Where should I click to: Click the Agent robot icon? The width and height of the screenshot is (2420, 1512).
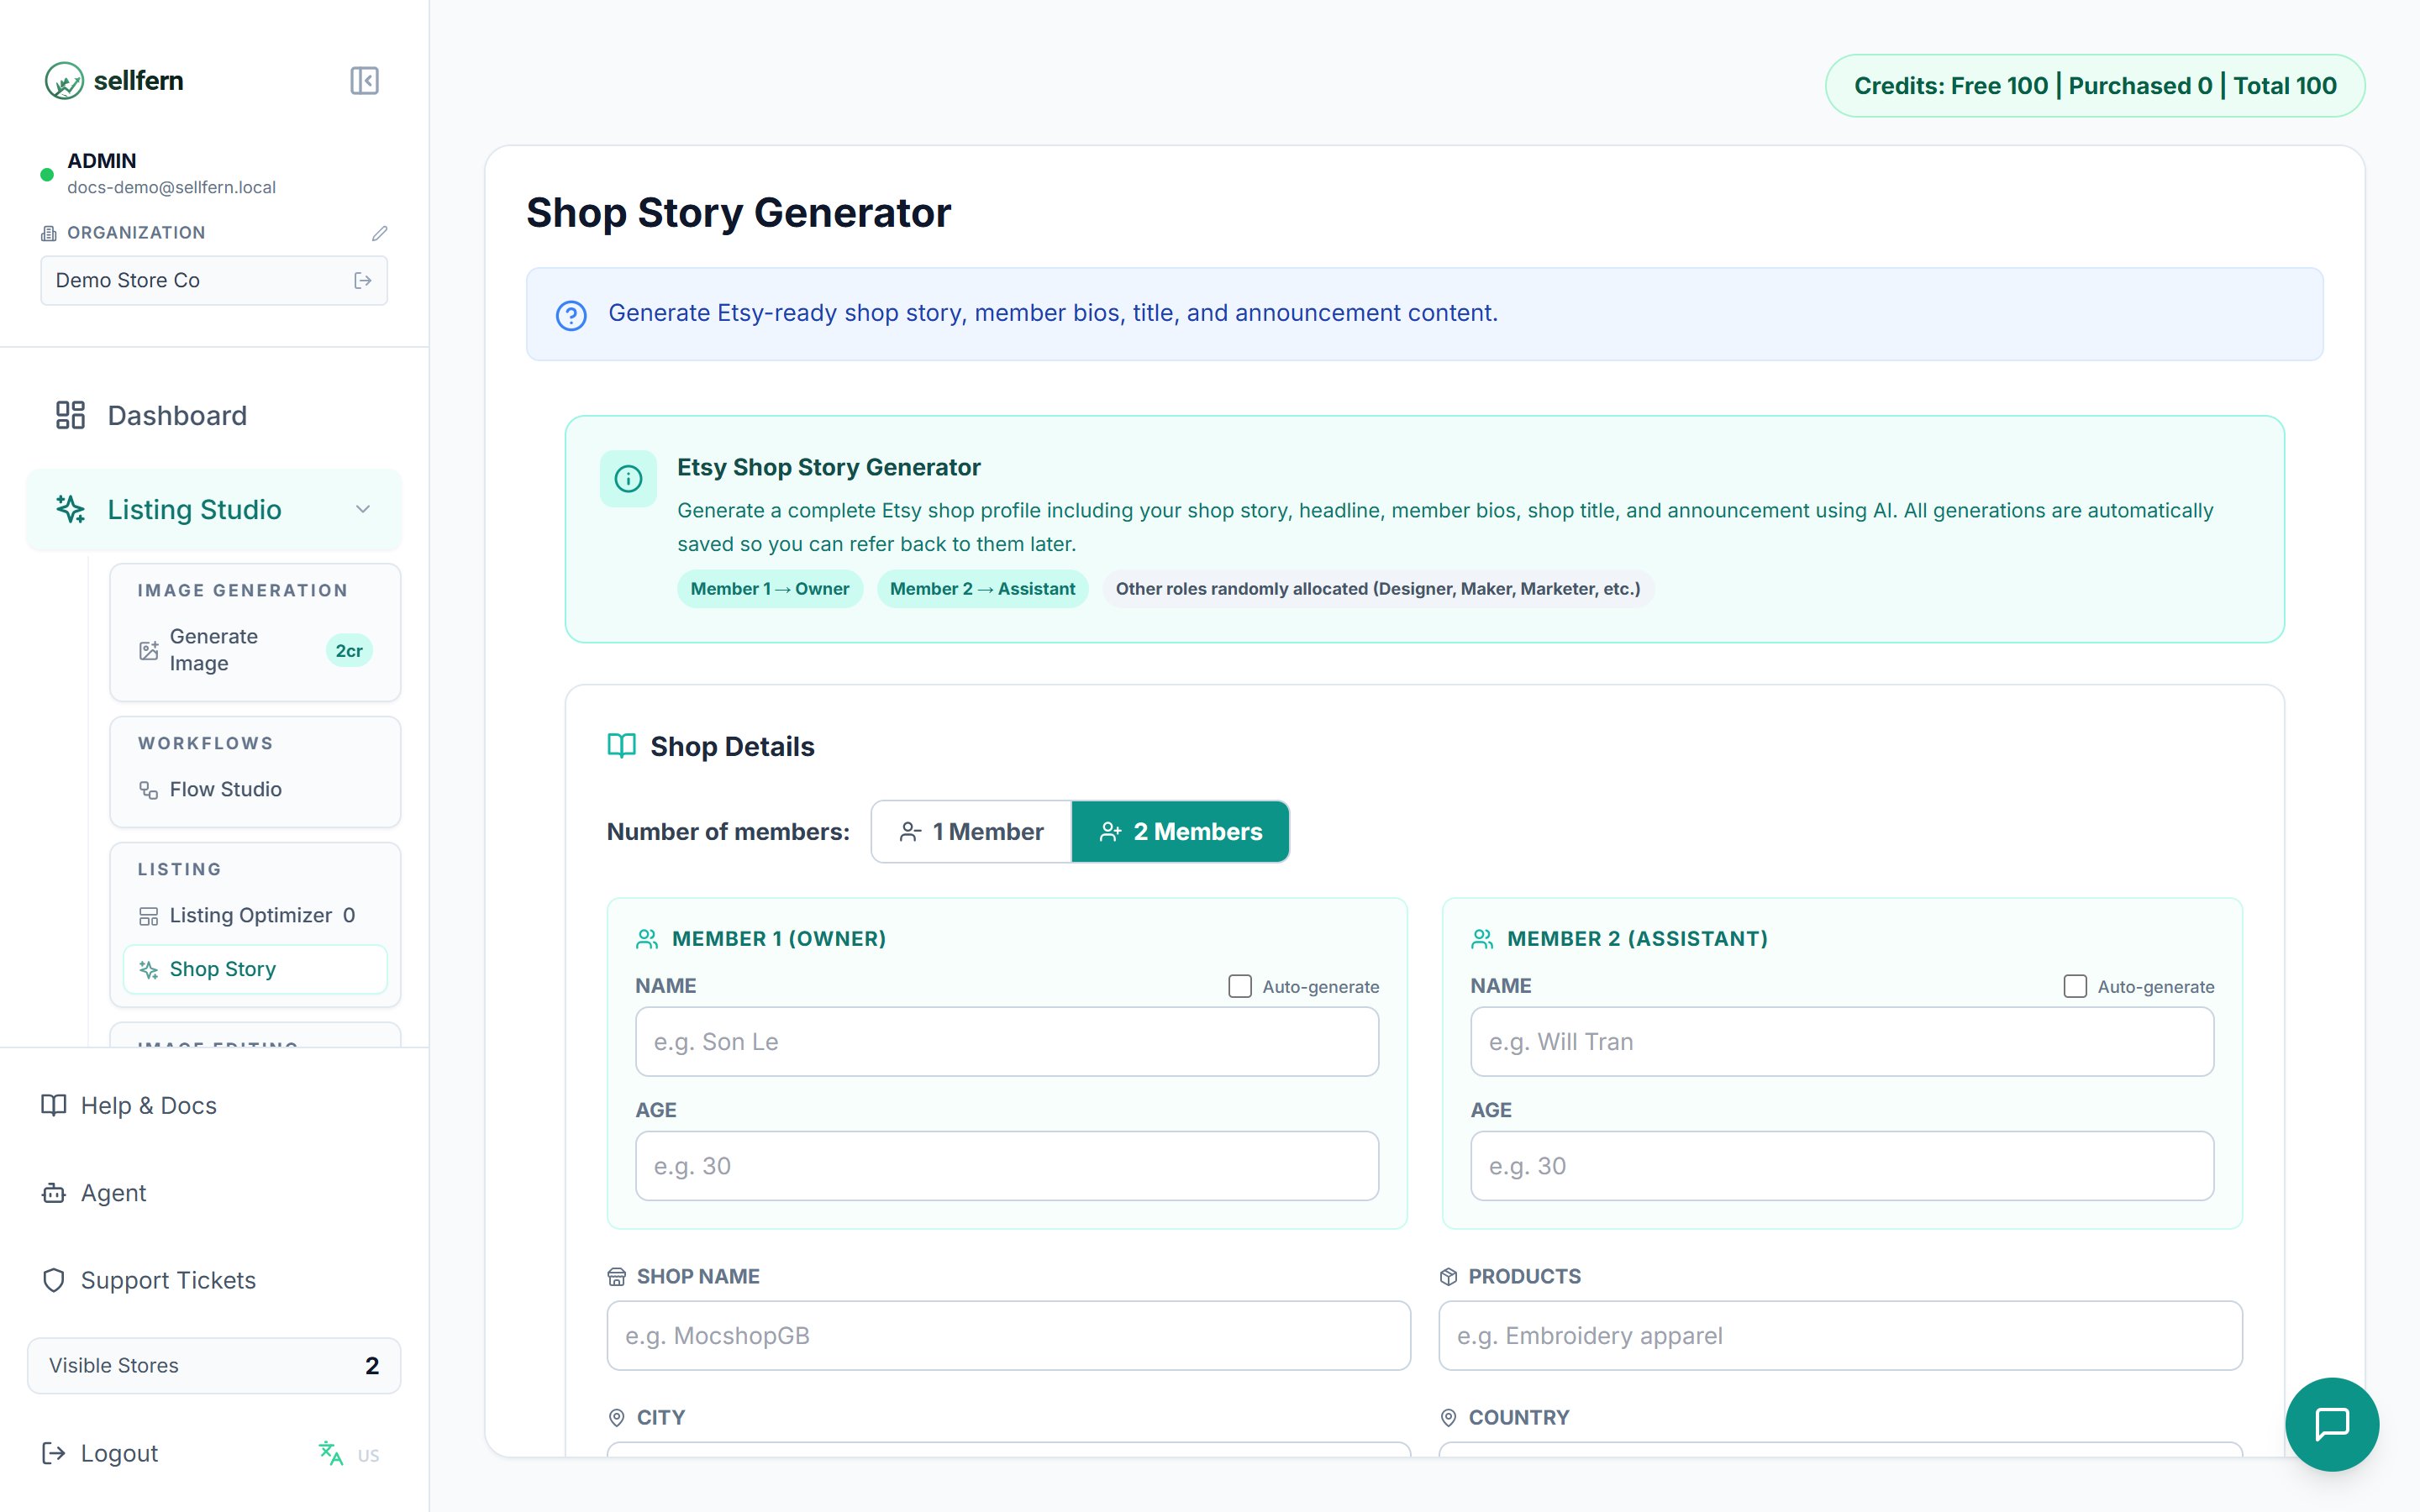(53, 1193)
